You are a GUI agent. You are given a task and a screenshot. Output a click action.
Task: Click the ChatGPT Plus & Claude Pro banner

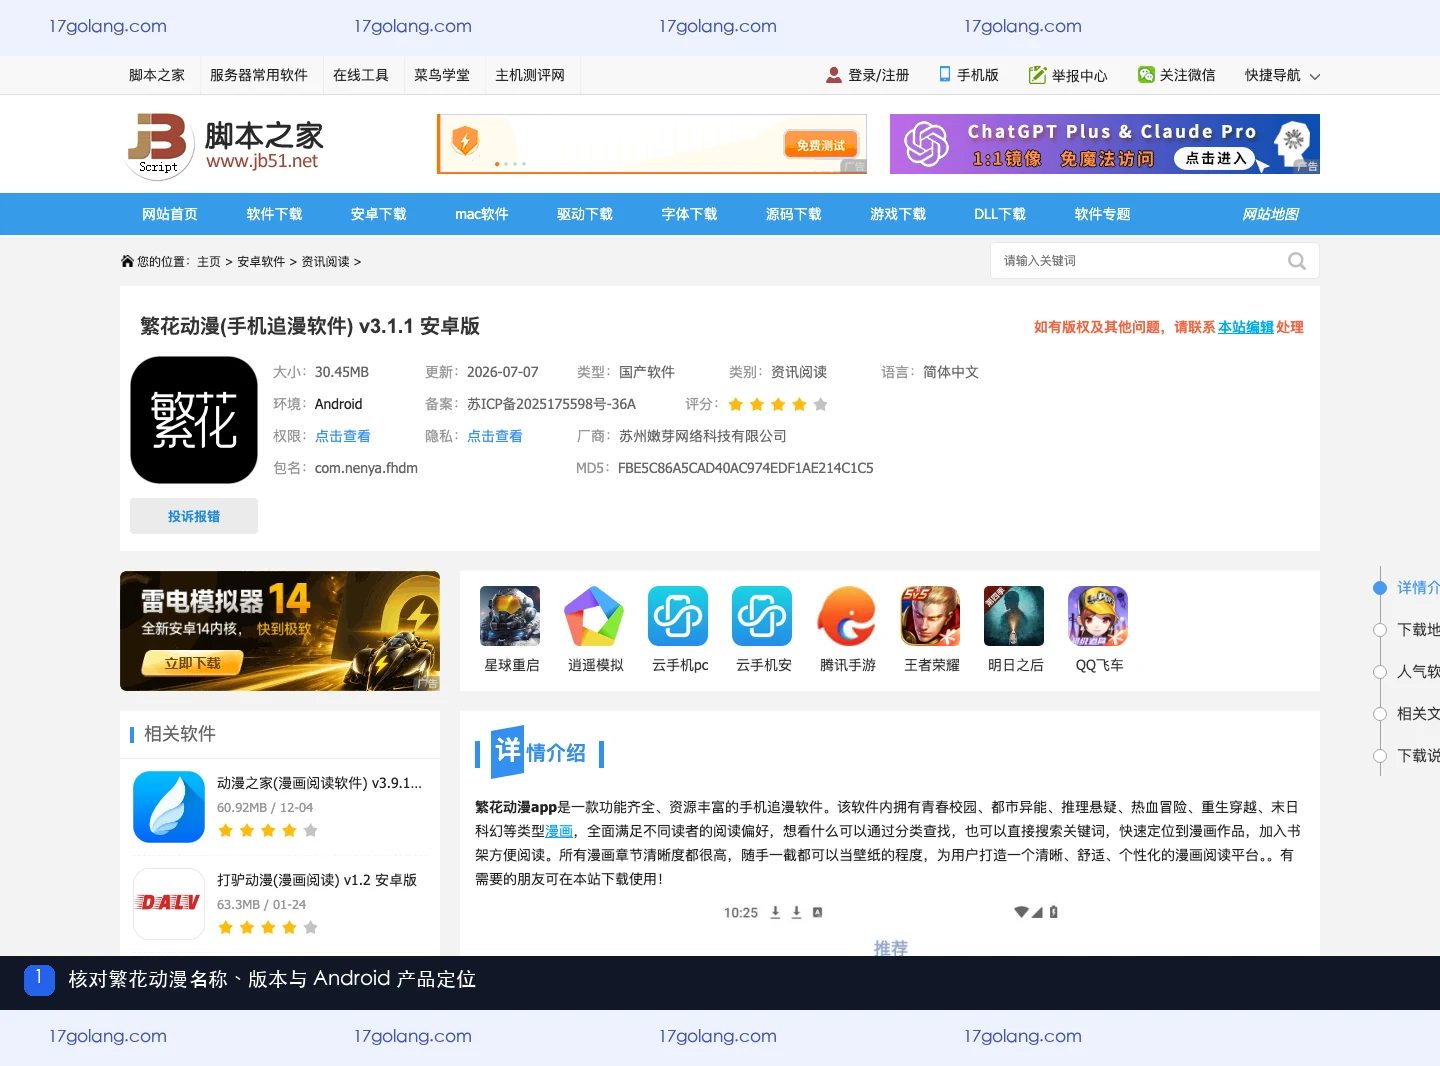[x=1105, y=144]
